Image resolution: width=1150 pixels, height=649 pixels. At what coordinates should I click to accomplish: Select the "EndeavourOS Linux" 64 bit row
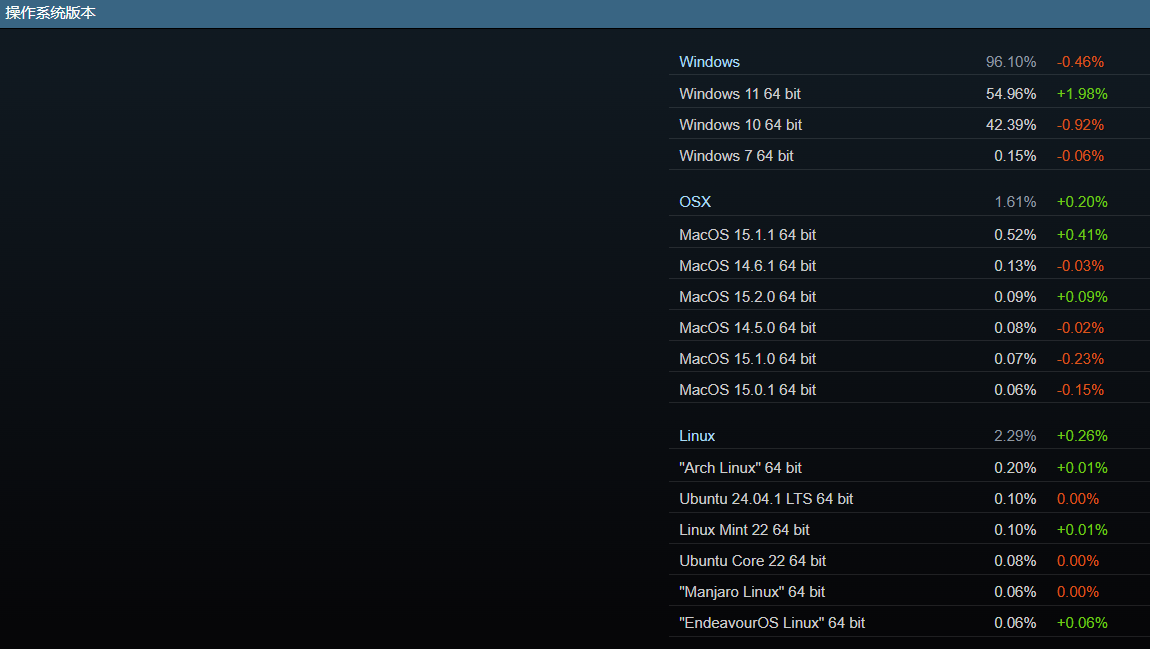coord(909,623)
